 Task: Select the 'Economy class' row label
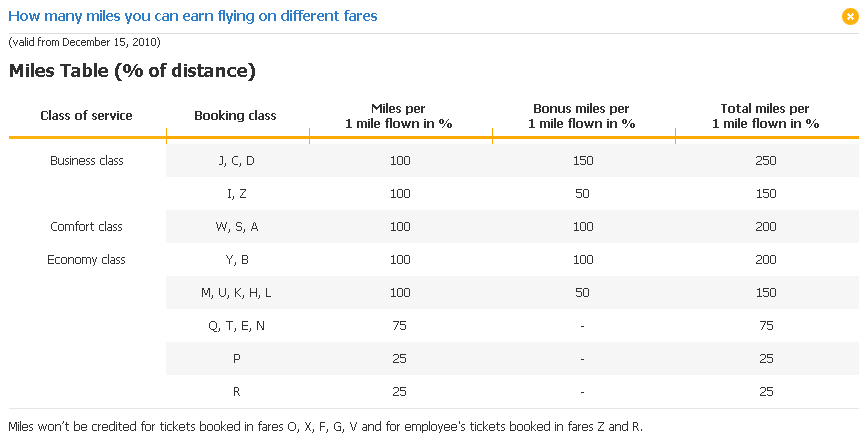86,260
